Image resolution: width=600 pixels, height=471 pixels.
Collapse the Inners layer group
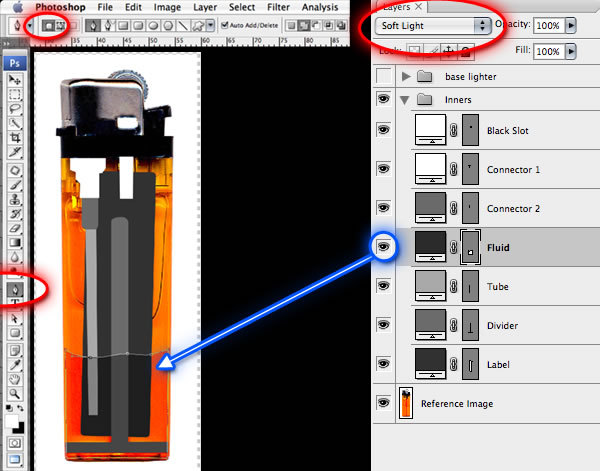coord(406,100)
